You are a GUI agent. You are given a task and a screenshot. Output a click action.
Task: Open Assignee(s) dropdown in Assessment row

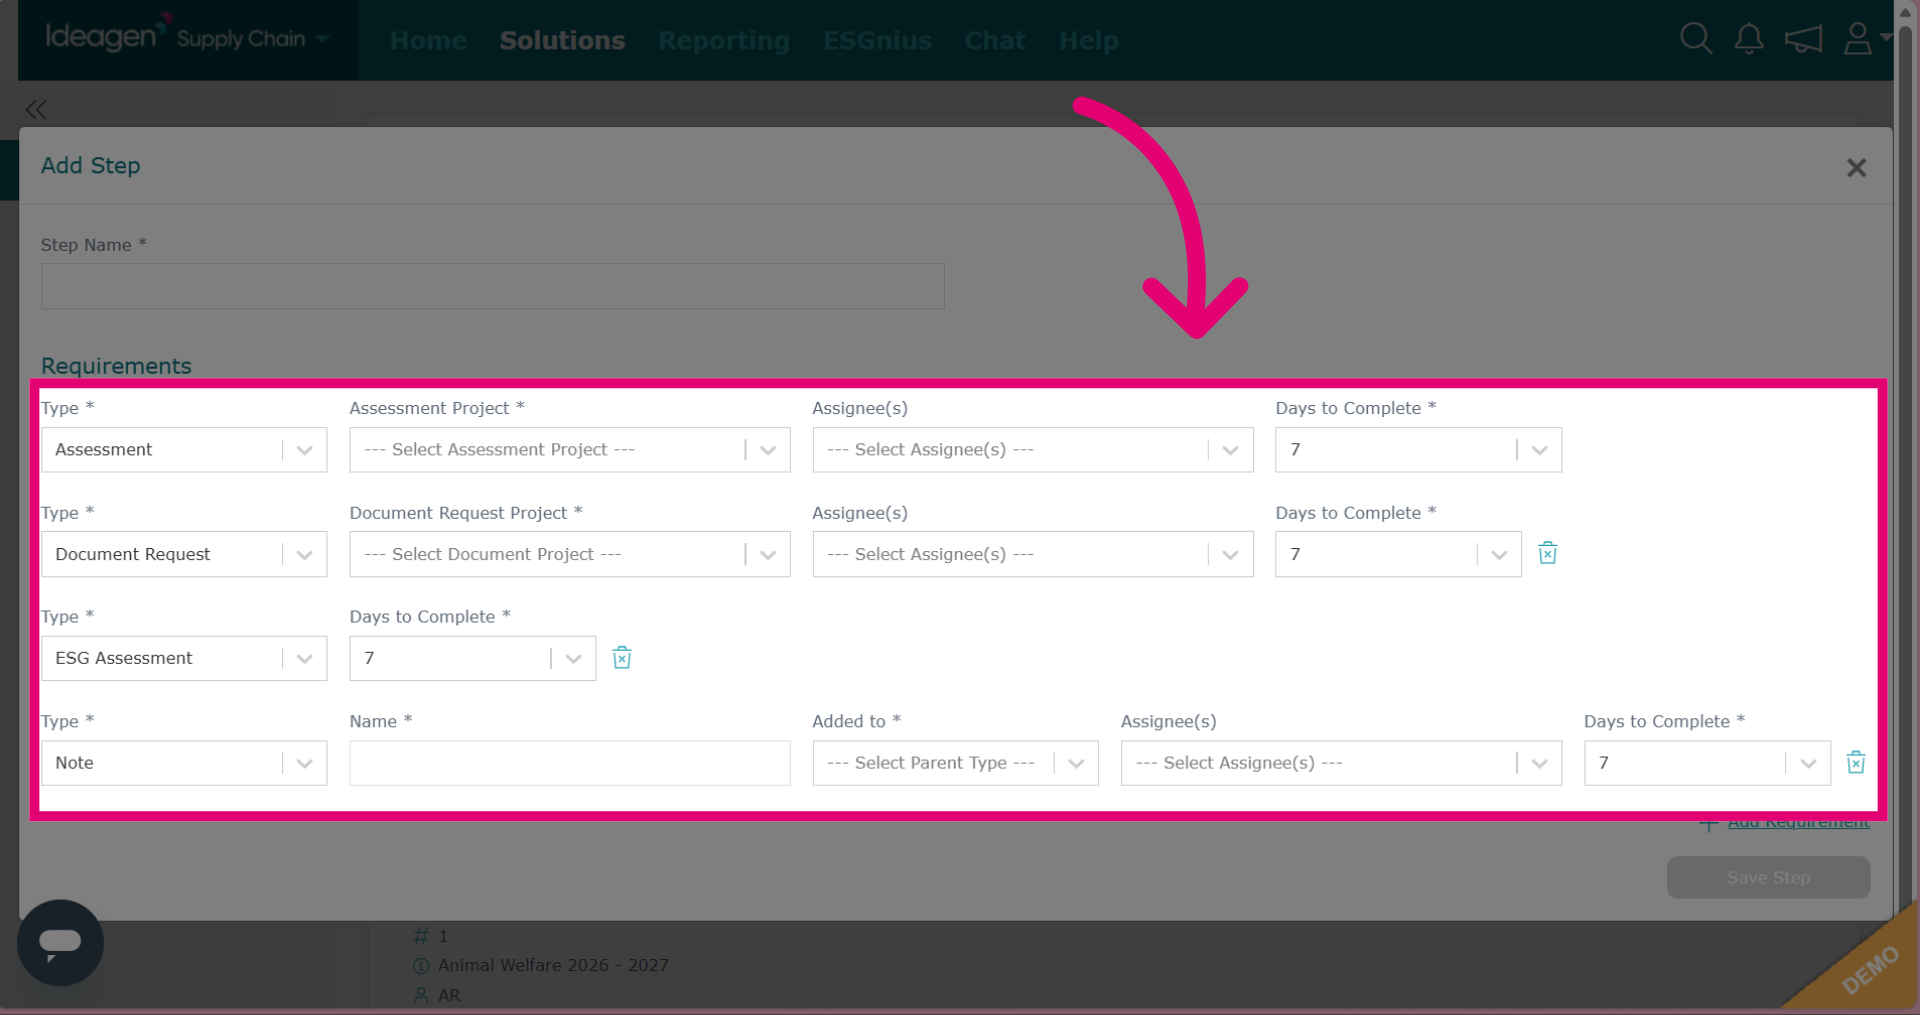click(x=1033, y=450)
